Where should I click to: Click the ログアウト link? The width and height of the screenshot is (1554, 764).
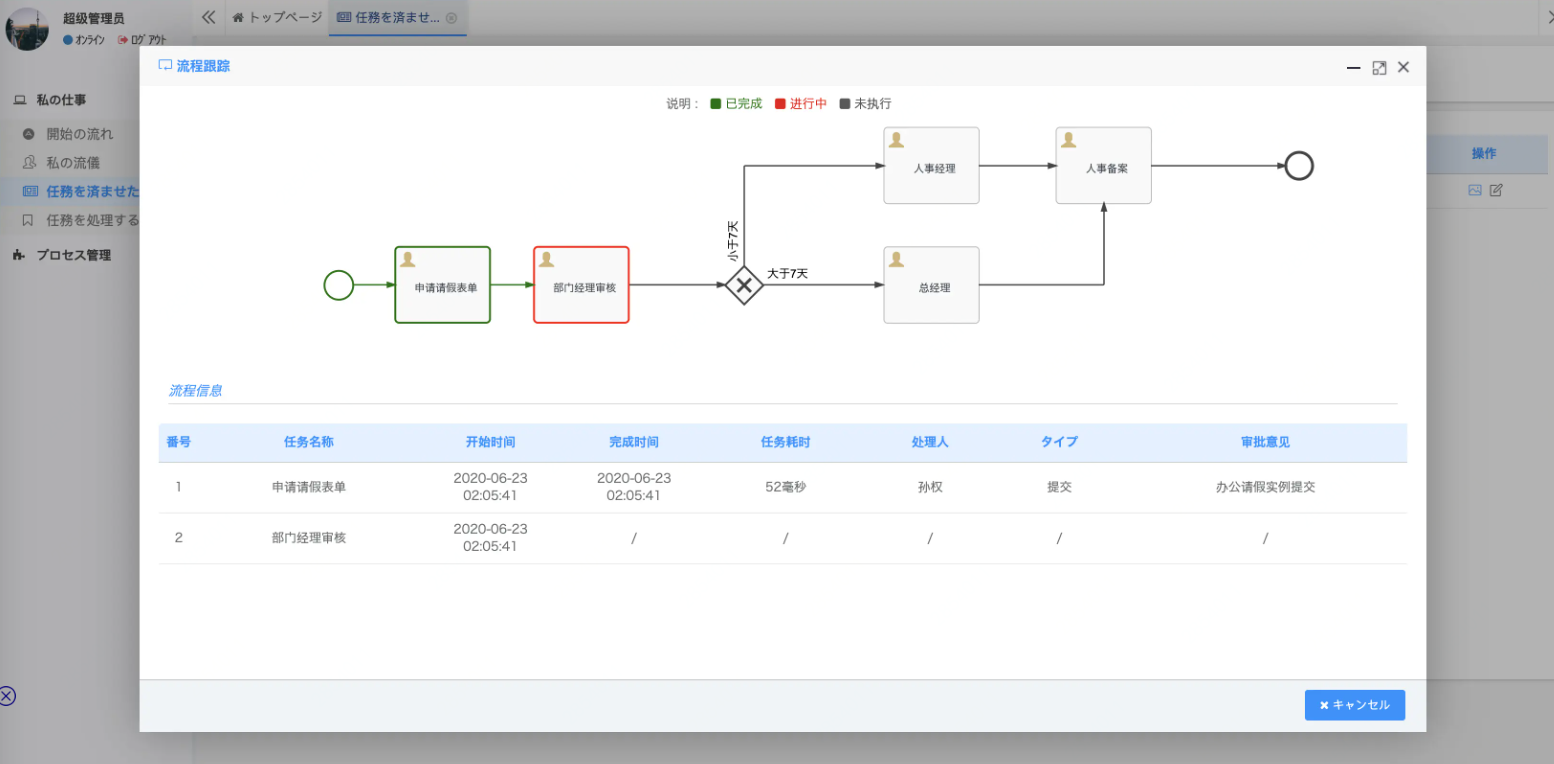click(142, 40)
